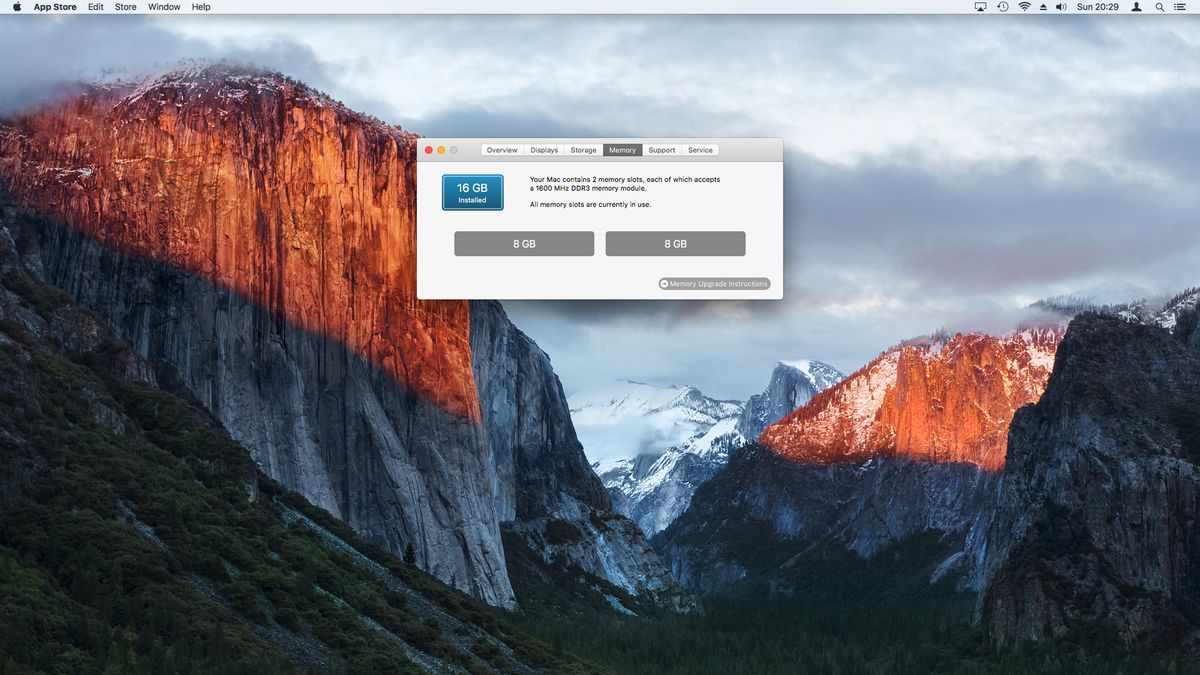1200x675 pixels.
Task: Open Spotlight search
Action: pyautogui.click(x=1158, y=7)
